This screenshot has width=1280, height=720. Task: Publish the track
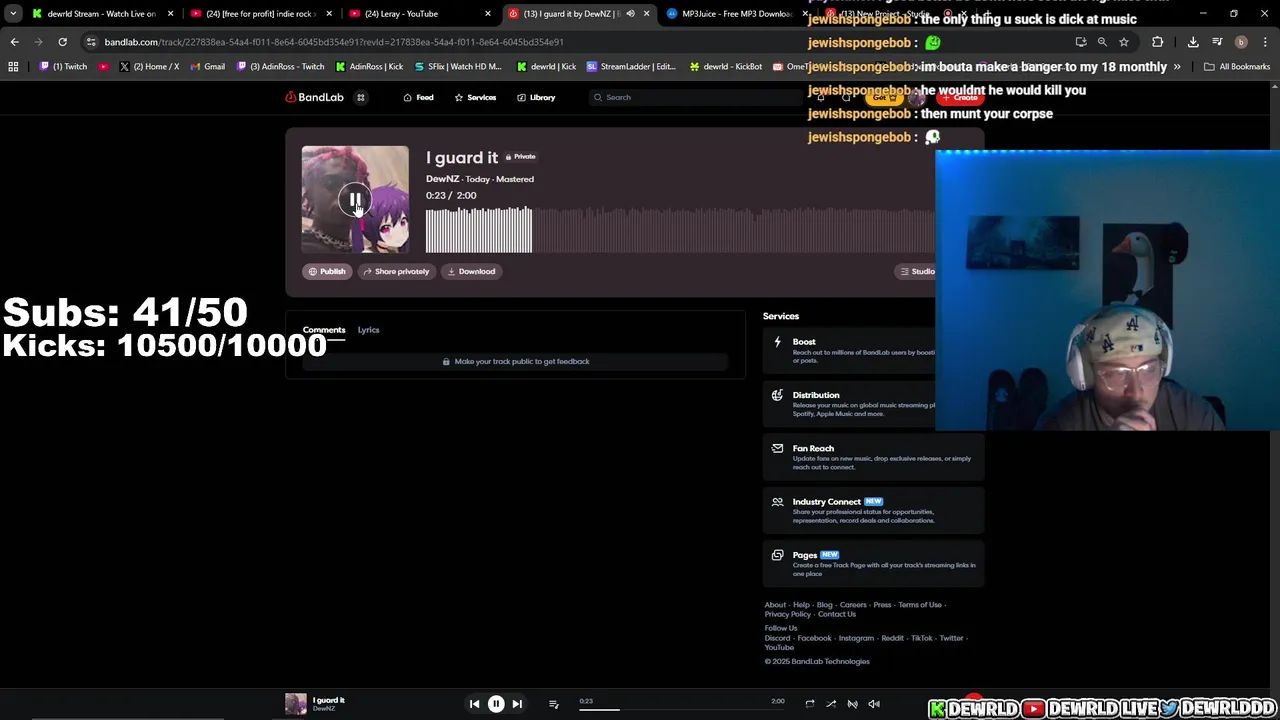(x=327, y=271)
